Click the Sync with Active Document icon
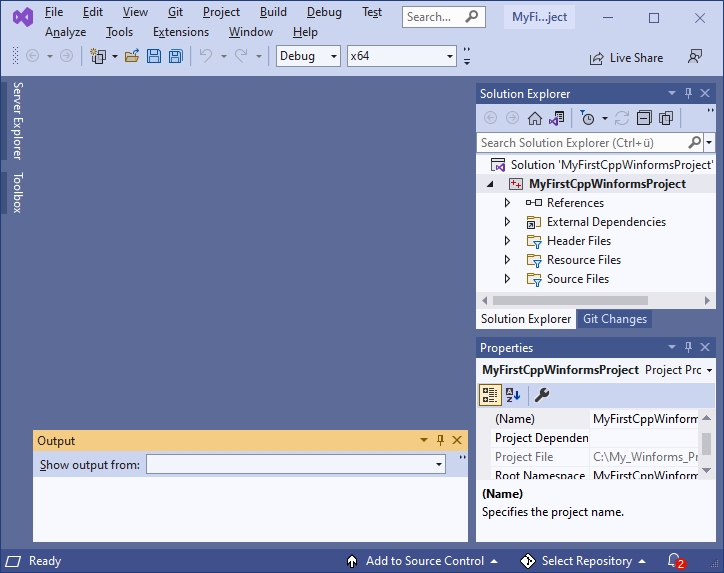The height and width of the screenshot is (573, 724). [x=622, y=118]
